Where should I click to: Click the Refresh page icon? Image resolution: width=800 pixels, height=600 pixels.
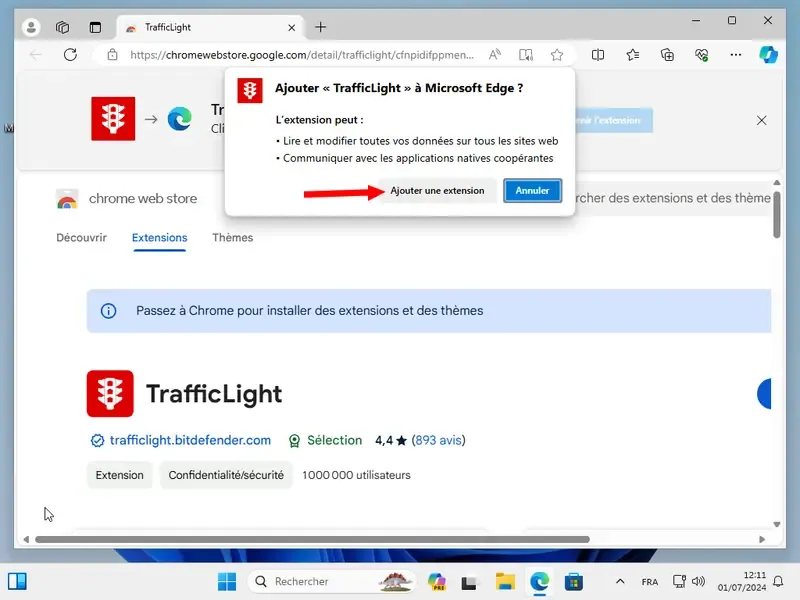tap(70, 55)
